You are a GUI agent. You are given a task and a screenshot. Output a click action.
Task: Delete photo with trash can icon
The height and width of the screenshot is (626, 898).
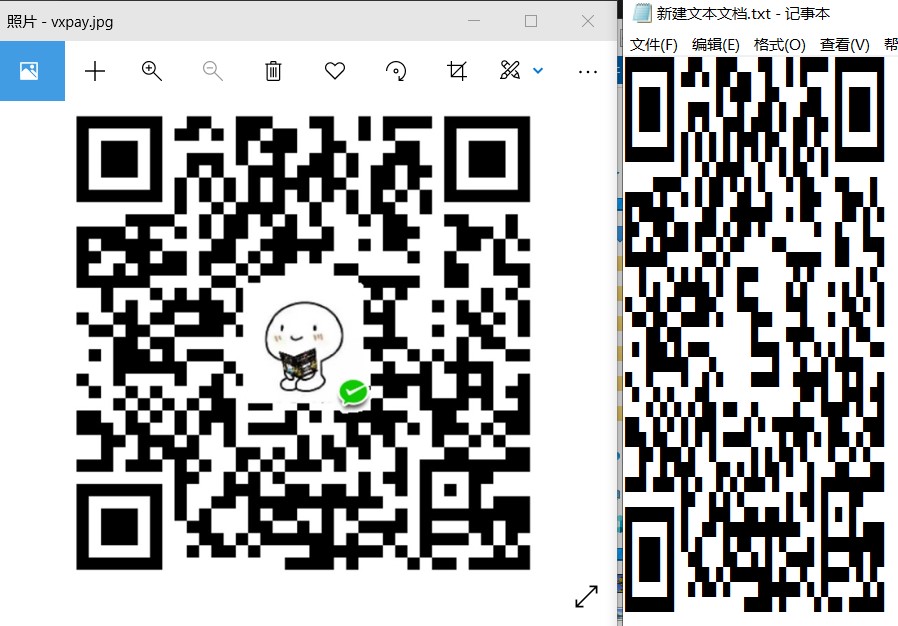click(273, 71)
